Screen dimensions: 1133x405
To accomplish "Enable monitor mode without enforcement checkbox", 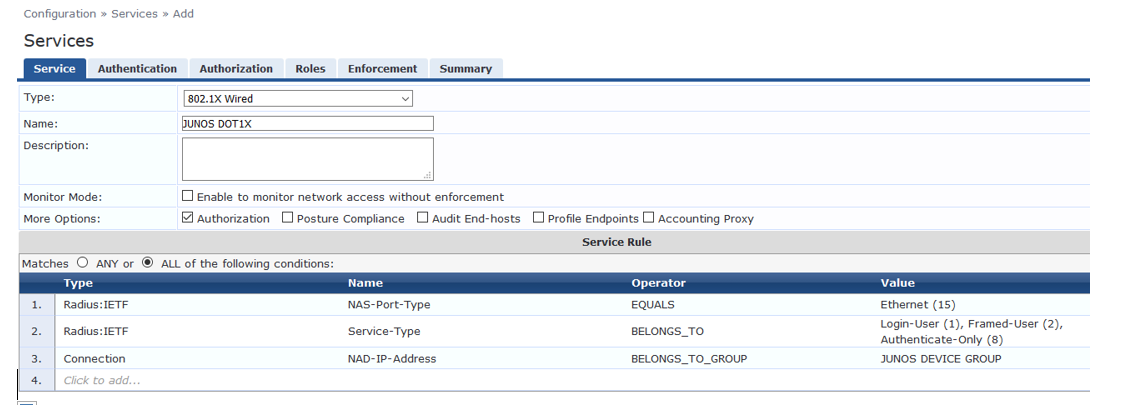I will click(187, 197).
